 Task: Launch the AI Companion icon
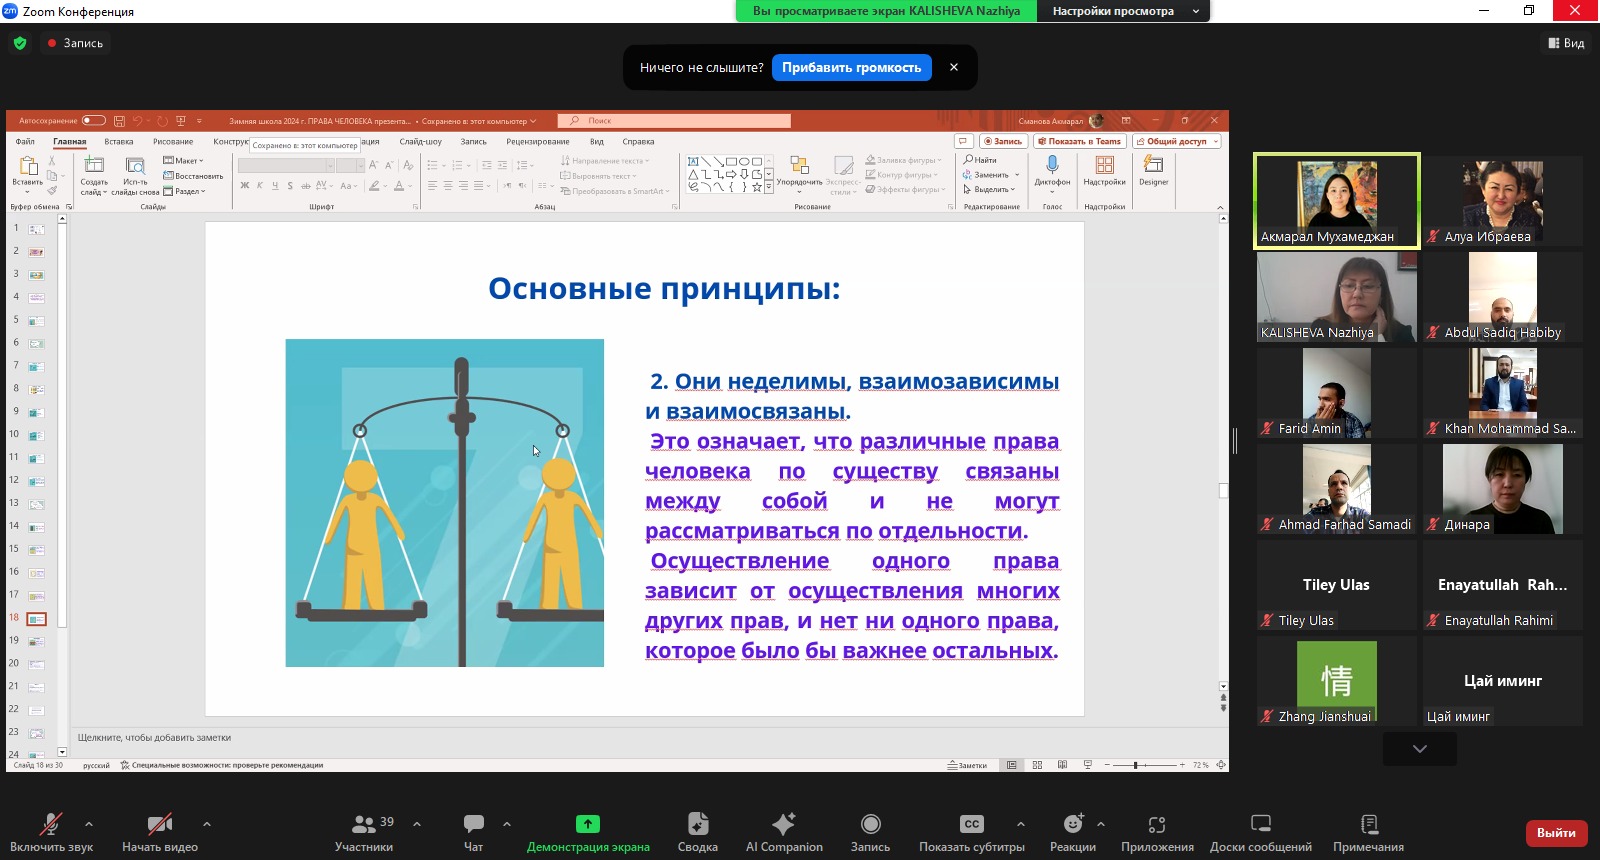coord(784,824)
